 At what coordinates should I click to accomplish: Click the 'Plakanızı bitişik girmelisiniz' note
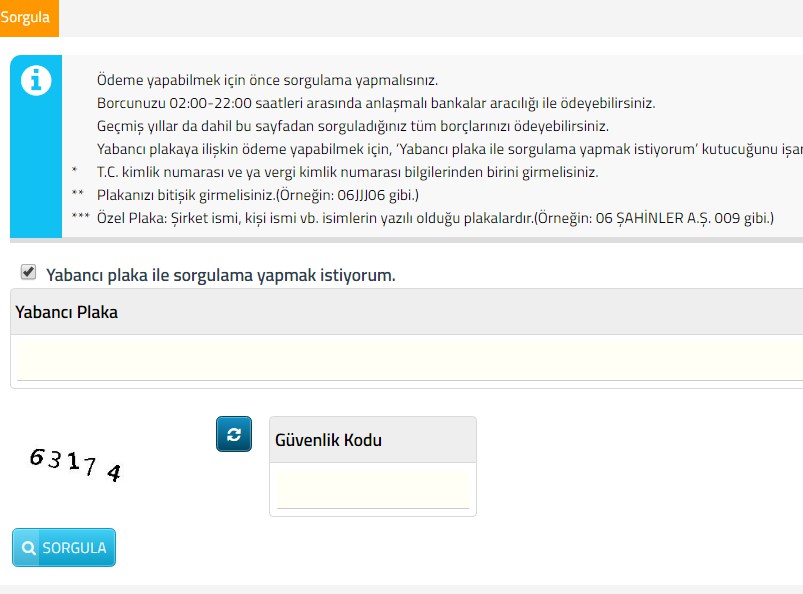[257, 194]
